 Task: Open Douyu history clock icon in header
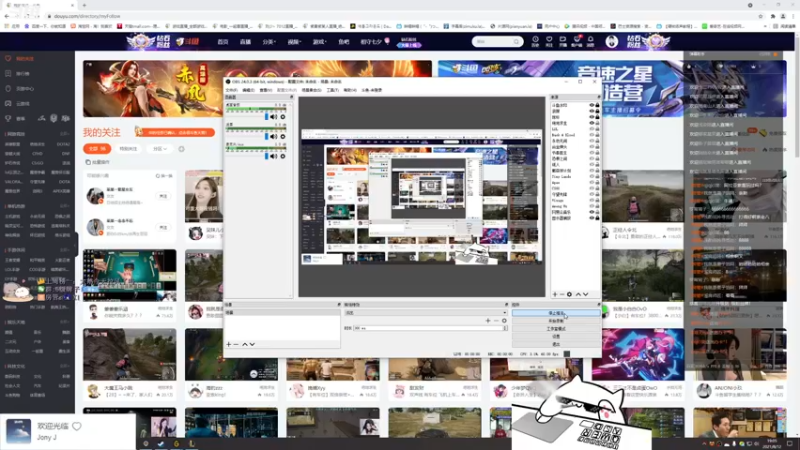pos(535,40)
